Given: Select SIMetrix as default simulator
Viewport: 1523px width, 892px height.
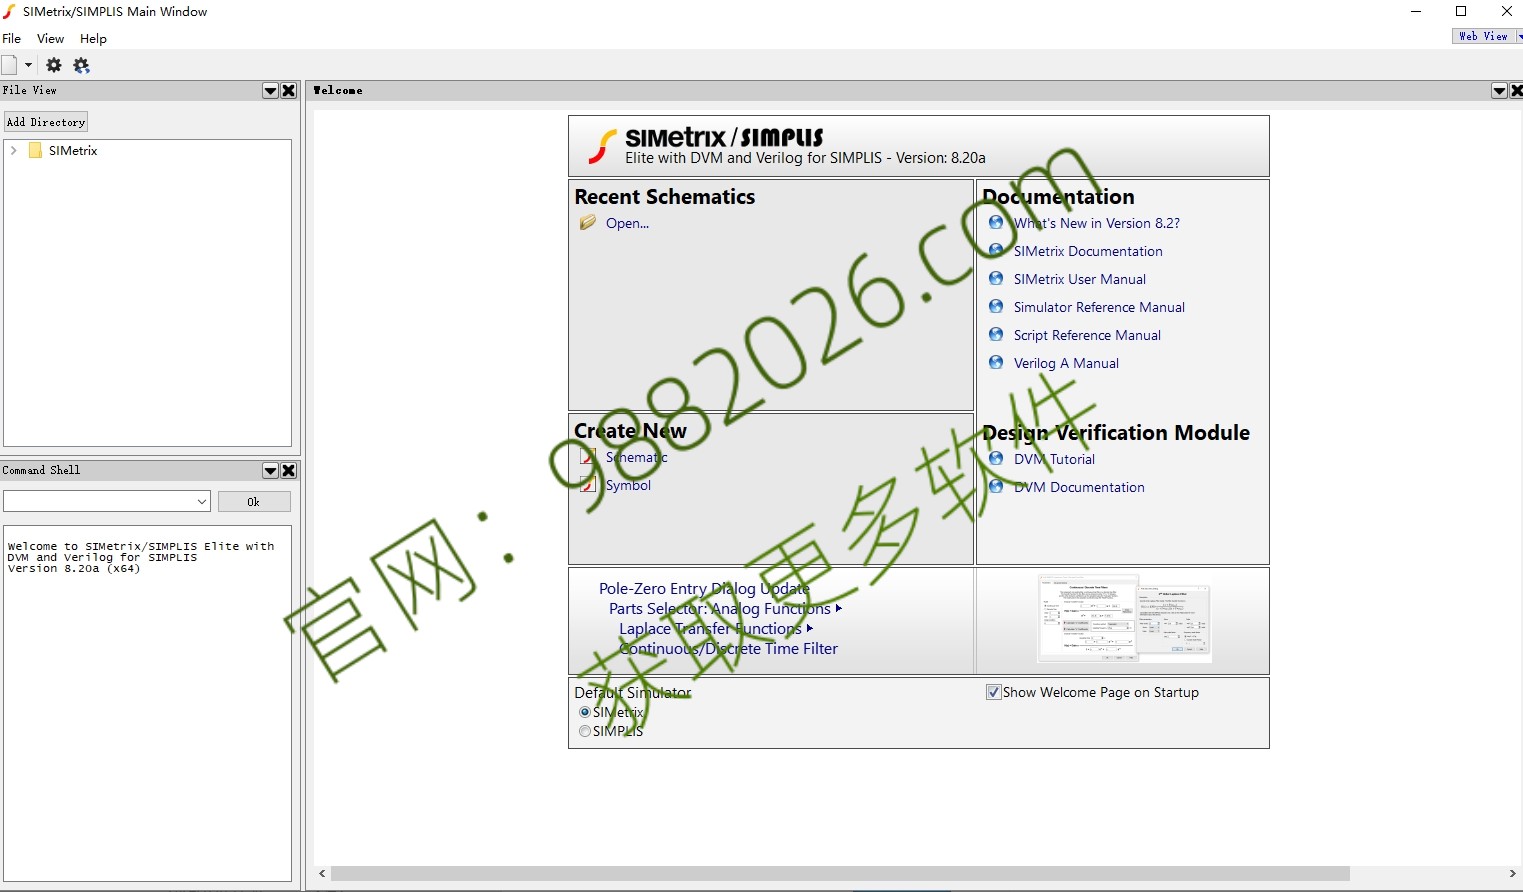Looking at the screenshot, I should click(585, 712).
